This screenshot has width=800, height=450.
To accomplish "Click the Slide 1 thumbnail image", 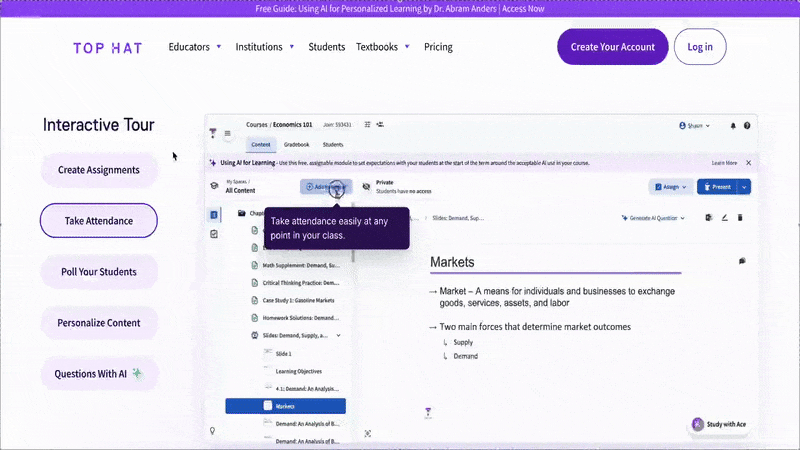I will (268, 352).
